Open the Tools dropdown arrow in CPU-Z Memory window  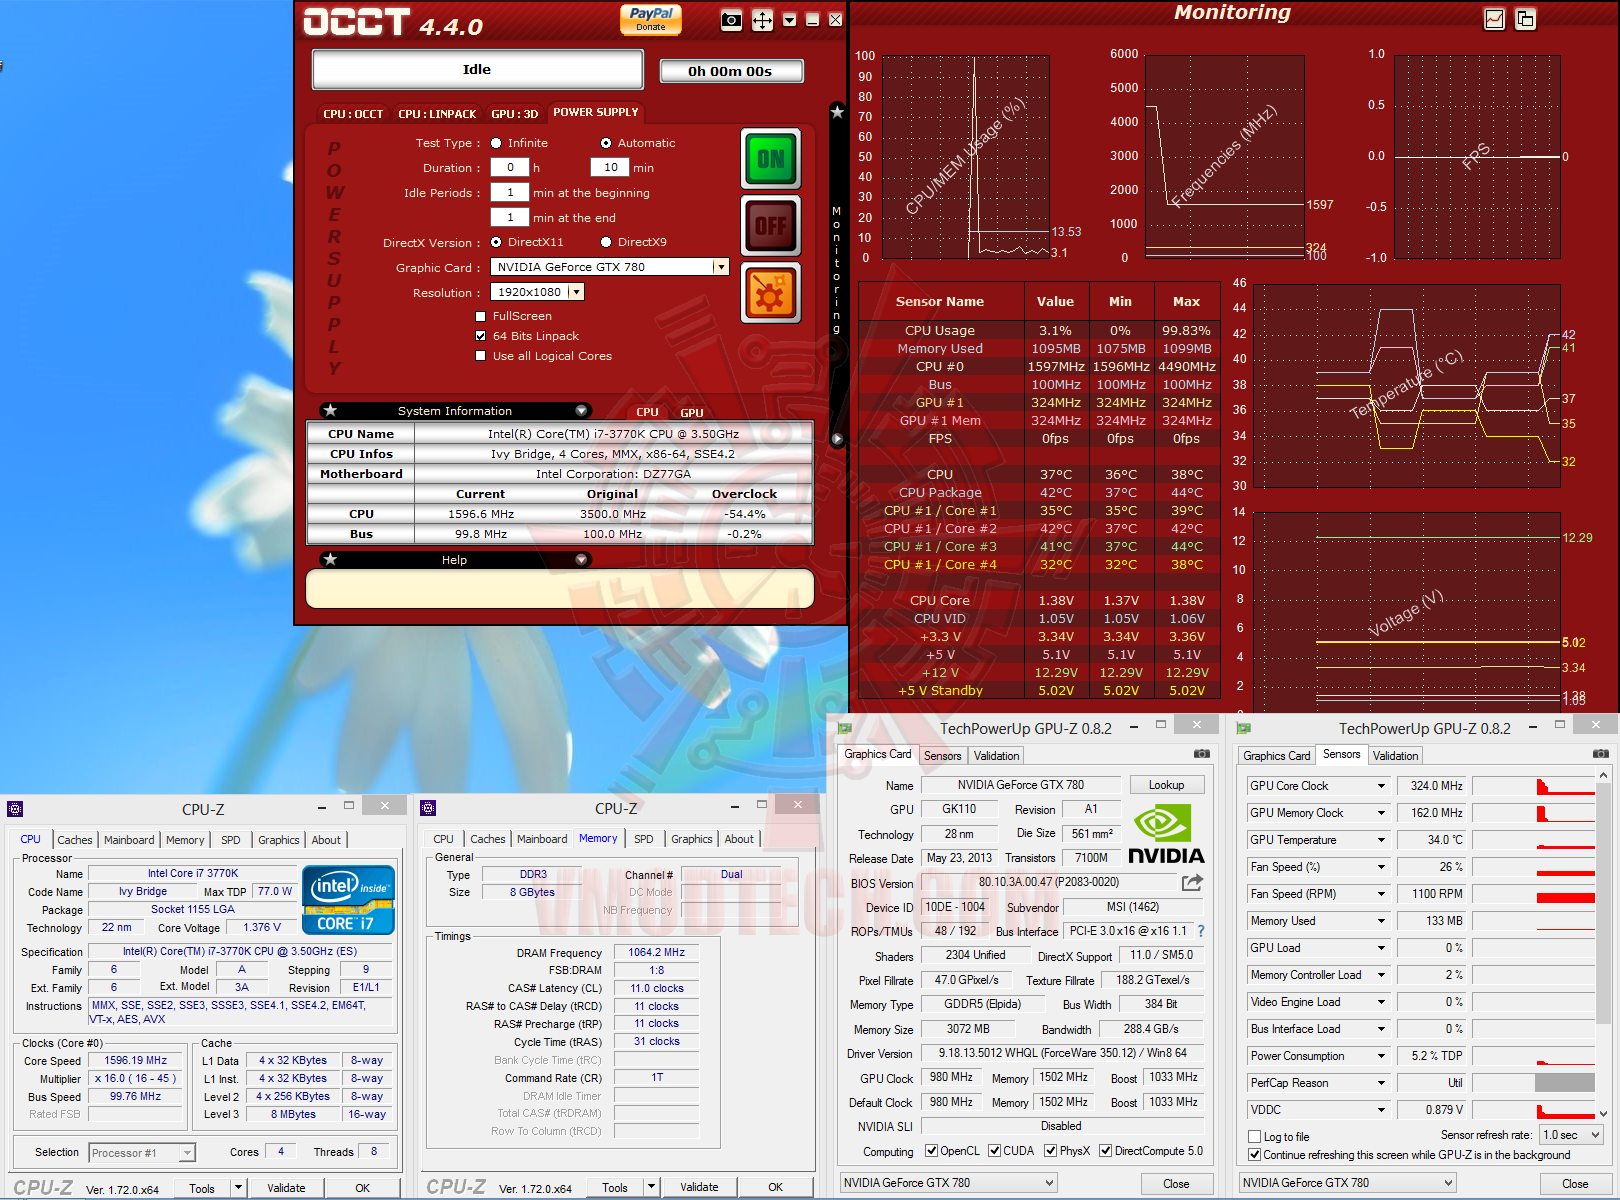[651, 1187]
